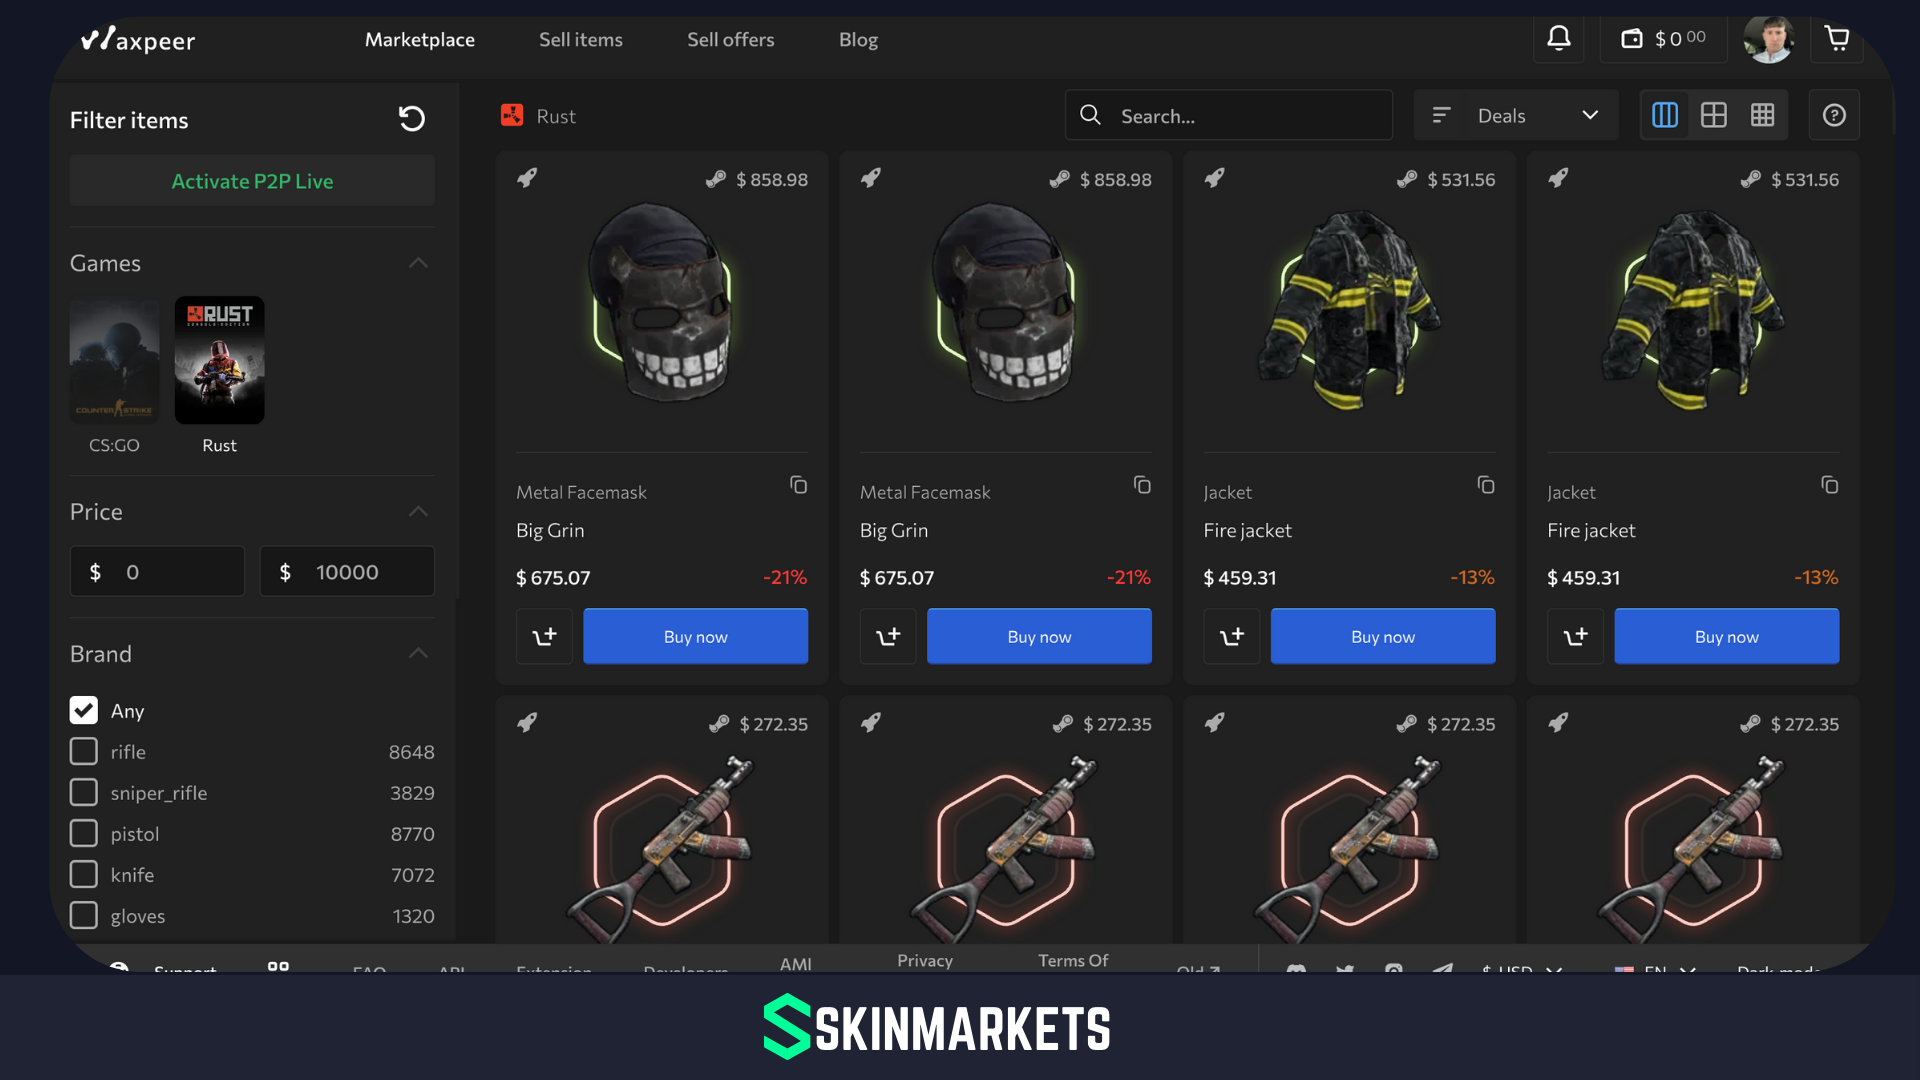Screen dimensions: 1920x1080
Task: Enable the knife brand filter
Action: click(84, 874)
